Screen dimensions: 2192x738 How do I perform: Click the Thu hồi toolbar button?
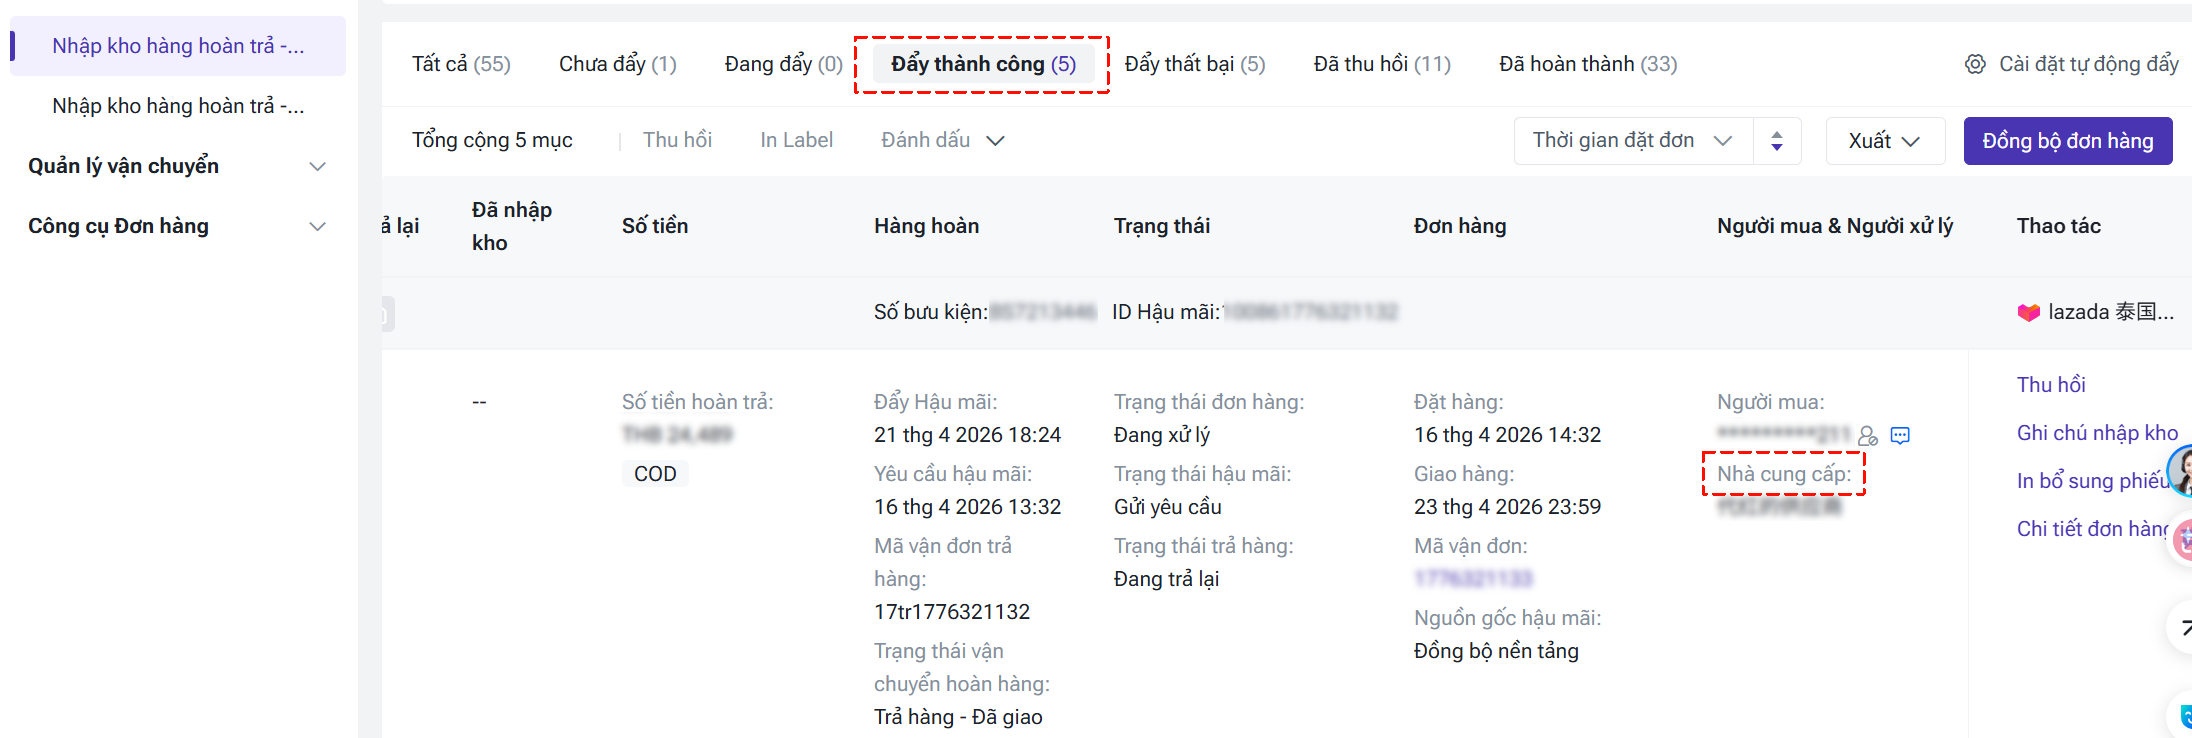pos(677,140)
